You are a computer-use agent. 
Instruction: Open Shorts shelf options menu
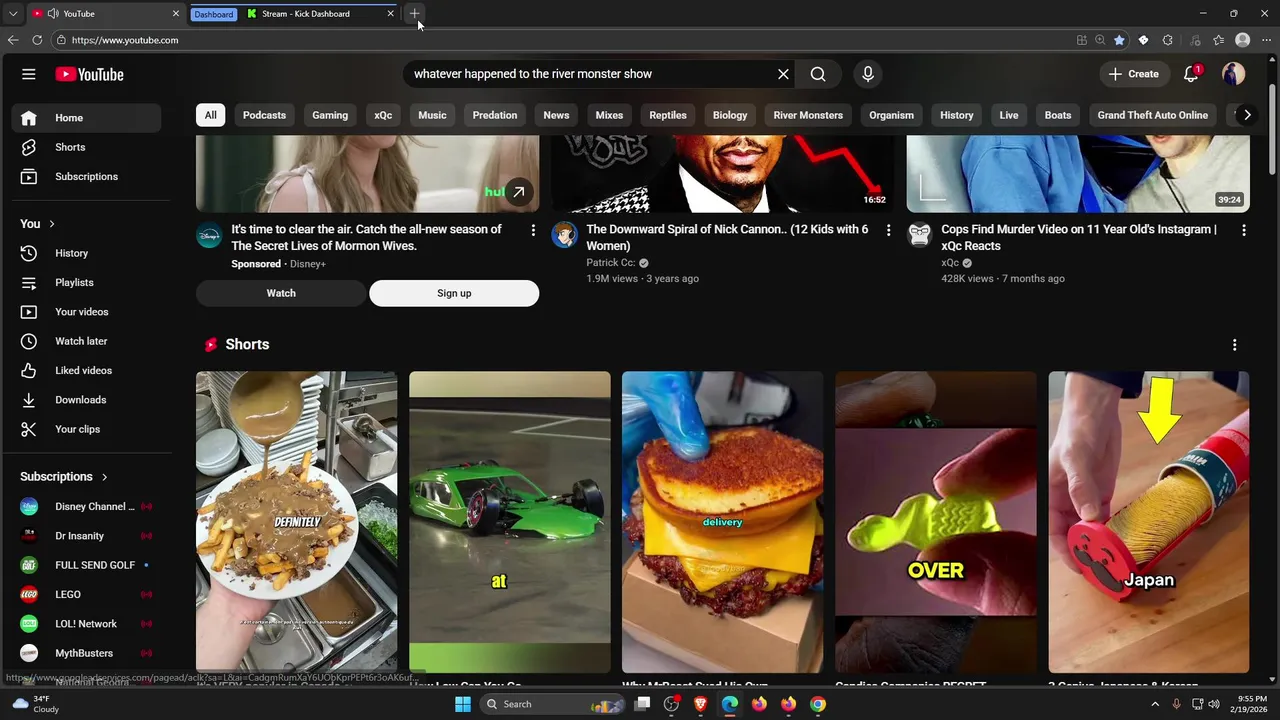pyautogui.click(x=1234, y=345)
